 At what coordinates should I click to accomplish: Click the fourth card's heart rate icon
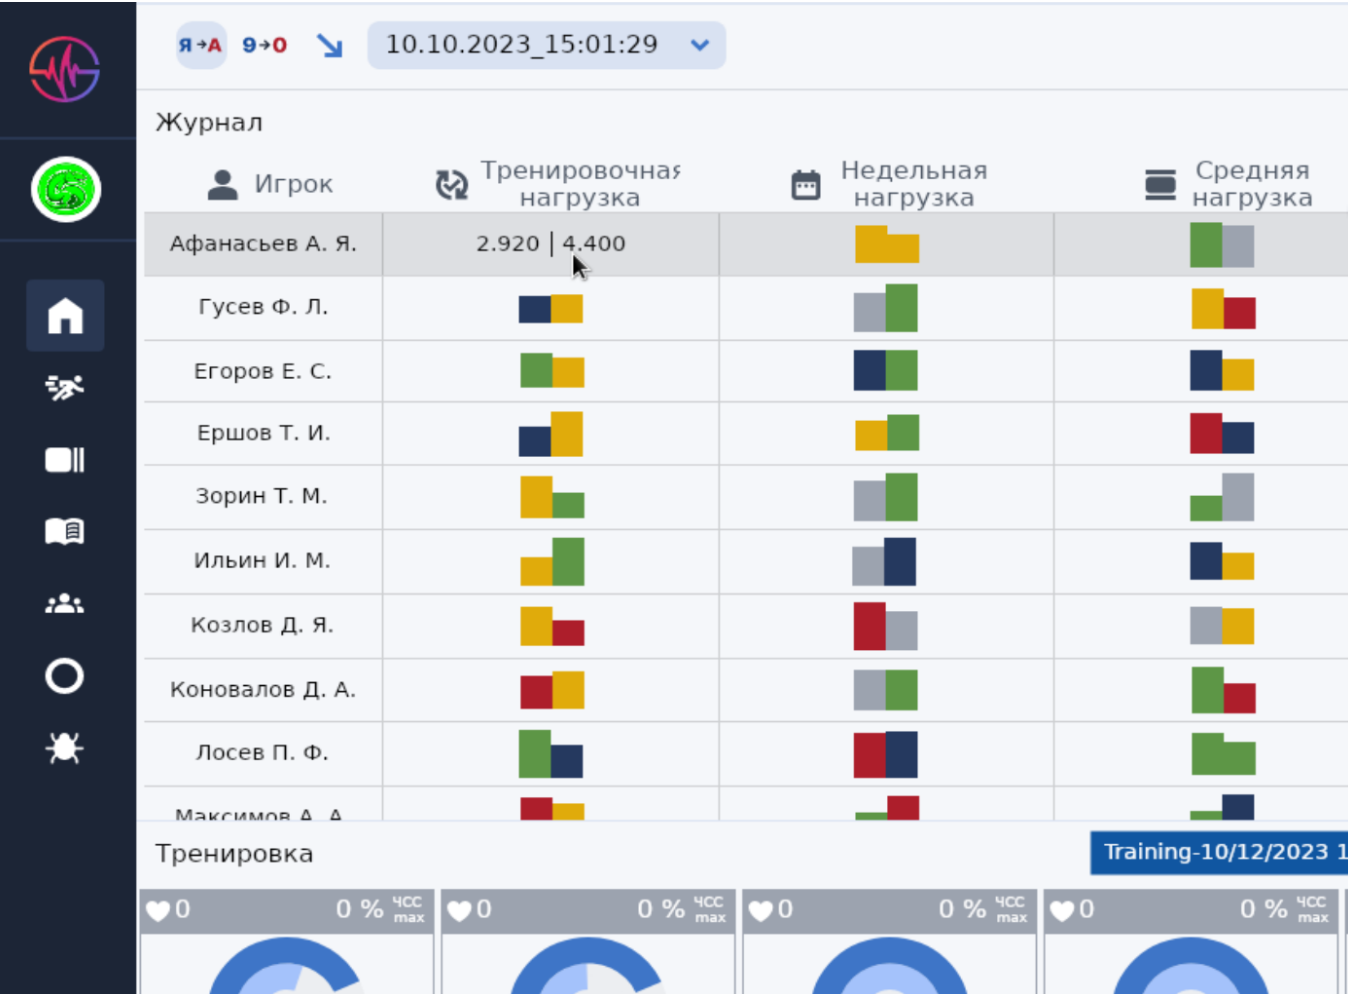click(1062, 910)
